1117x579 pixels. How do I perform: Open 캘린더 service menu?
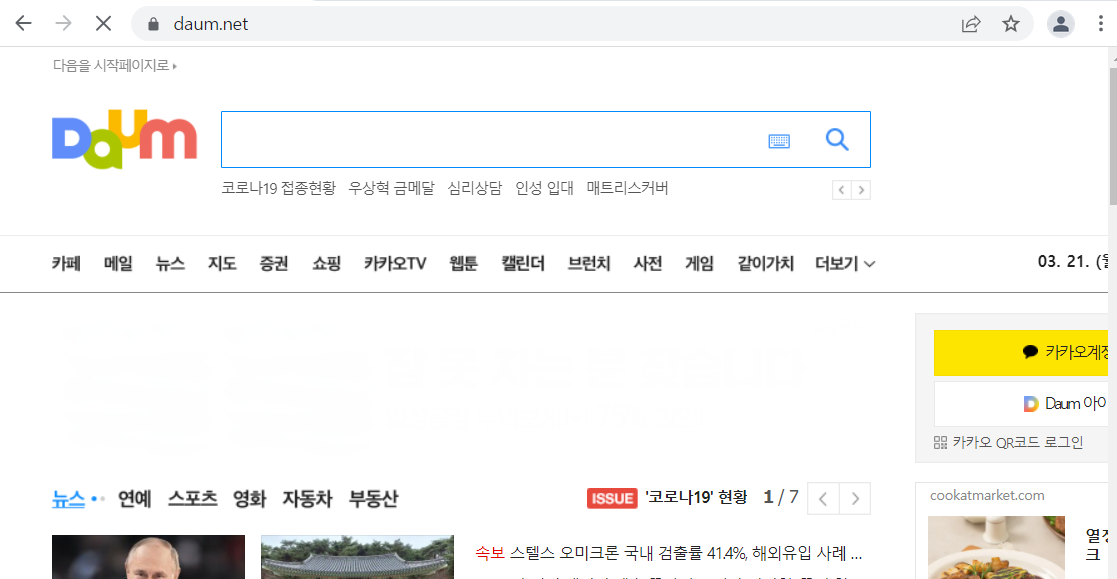(523, 264)
